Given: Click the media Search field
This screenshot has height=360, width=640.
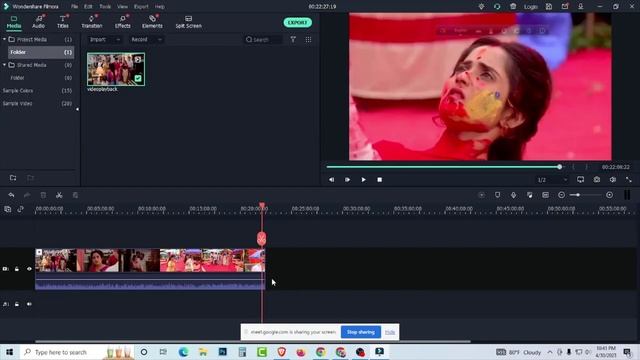Looking at the screenshot, I should [x=264, y=40].
